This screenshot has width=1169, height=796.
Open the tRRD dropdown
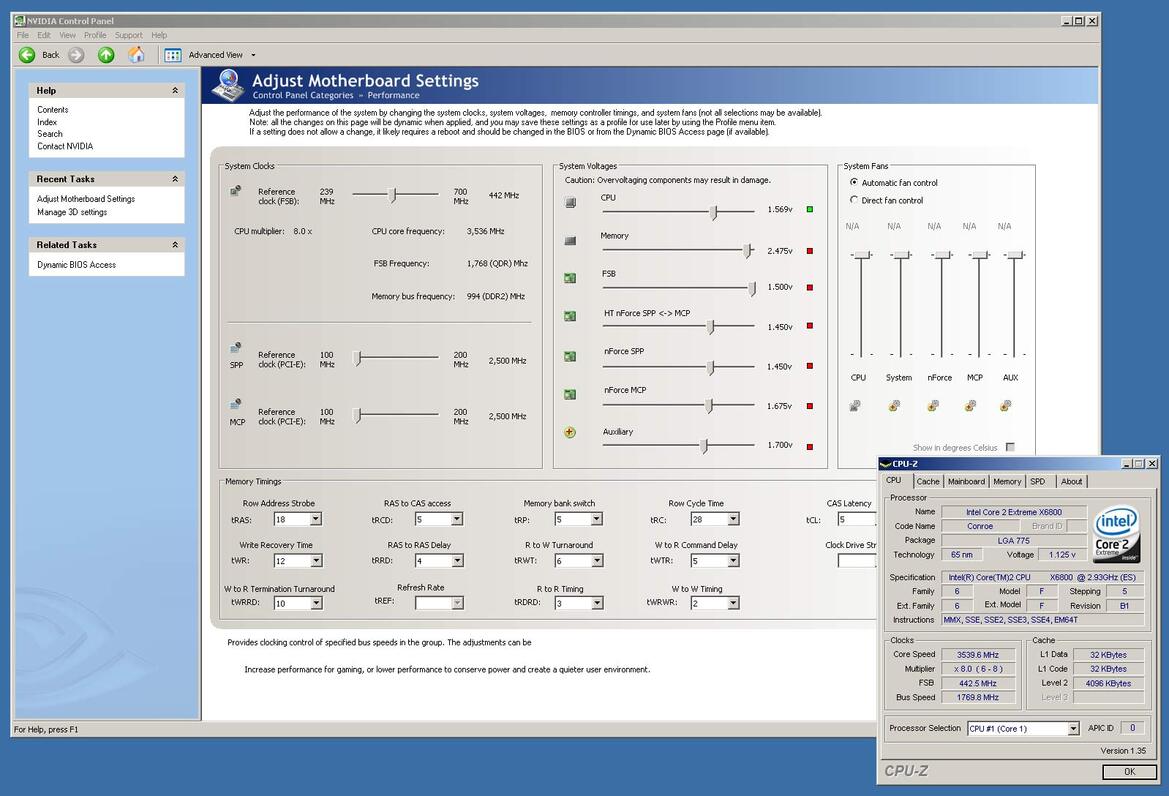pyautogui.click(x=457, y=560)
